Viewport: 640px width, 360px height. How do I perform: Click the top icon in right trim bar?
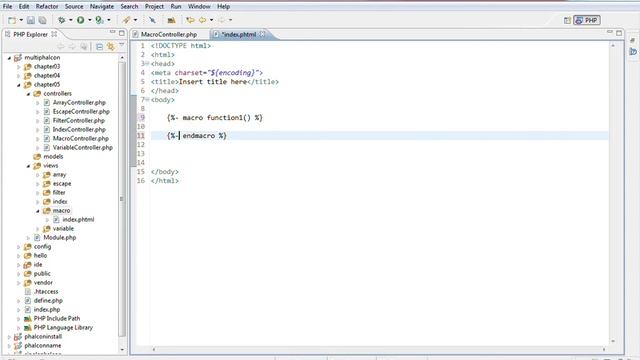click(x=633, y=40)
